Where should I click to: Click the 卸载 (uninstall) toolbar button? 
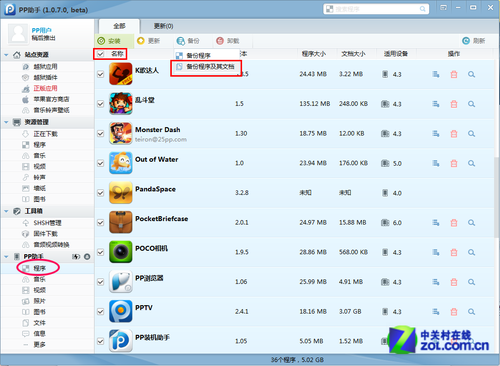(228, 41)
